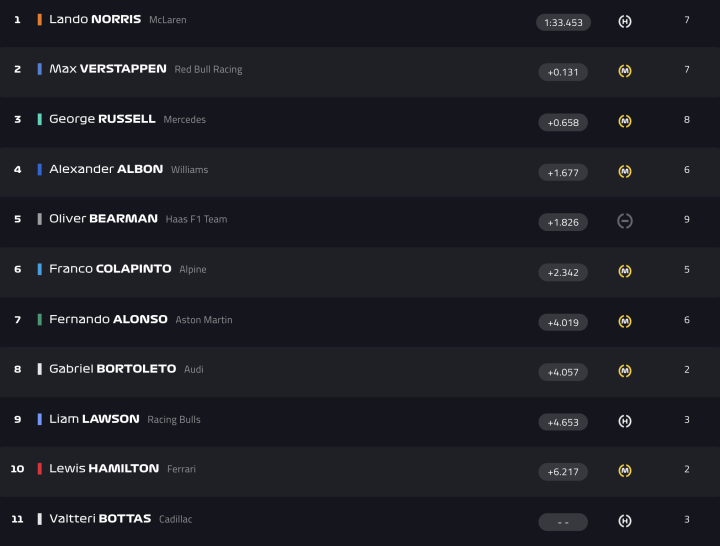720x546 pixels.
Task: Click the empty time pill for Bottas
Action: [563, 522]
